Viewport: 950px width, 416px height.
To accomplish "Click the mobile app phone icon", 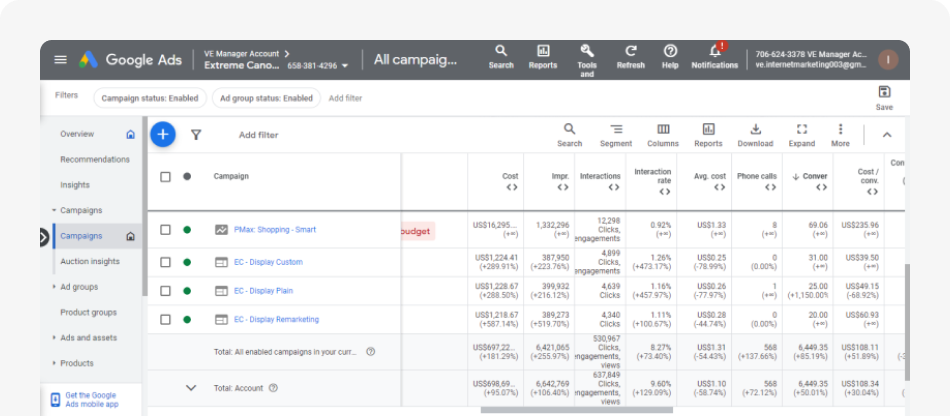I will point(55,400).
